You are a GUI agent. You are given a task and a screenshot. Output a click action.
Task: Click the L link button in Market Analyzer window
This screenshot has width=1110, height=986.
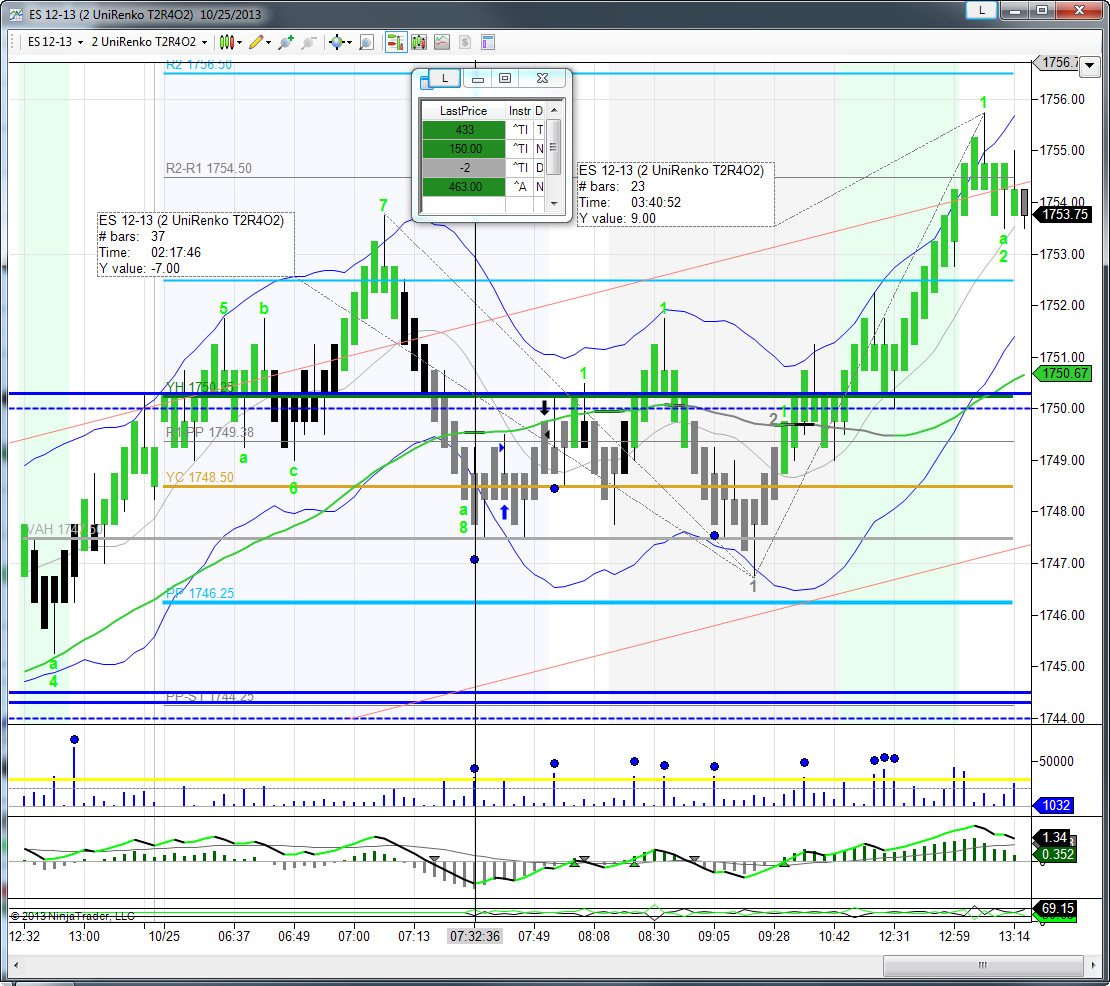pos(445,78)
